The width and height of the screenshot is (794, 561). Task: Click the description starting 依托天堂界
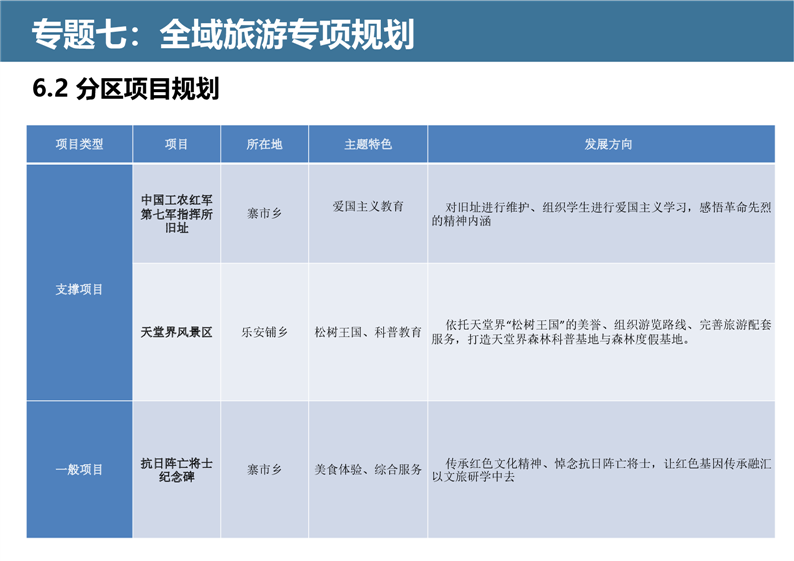[x=601, y=332]
